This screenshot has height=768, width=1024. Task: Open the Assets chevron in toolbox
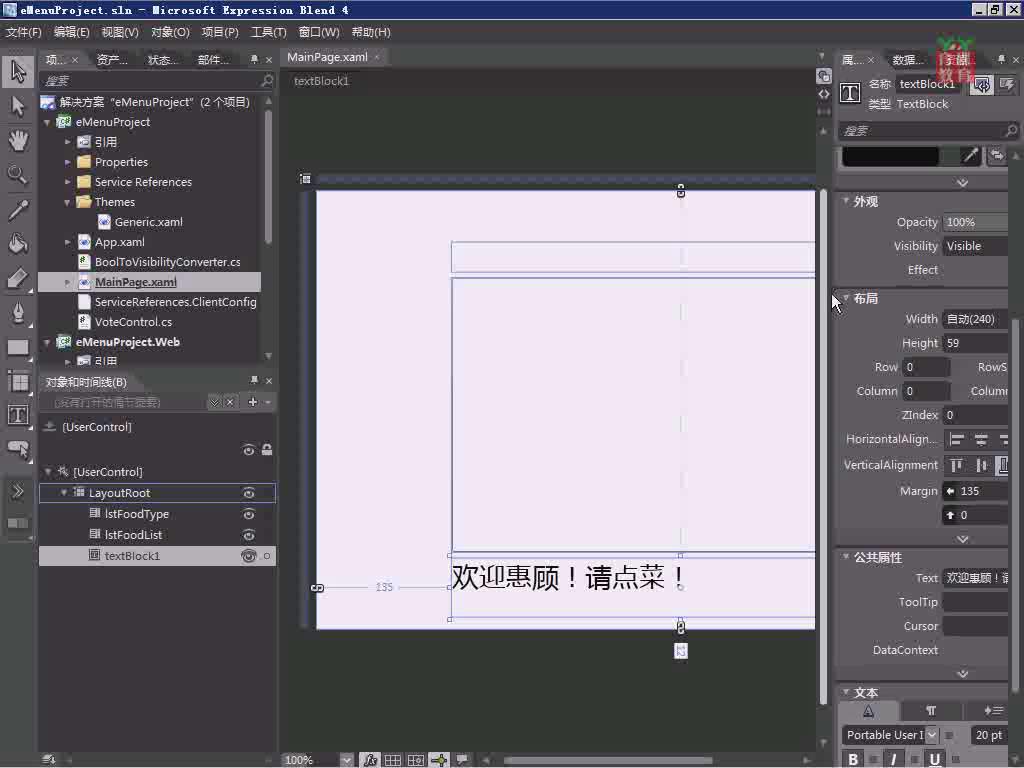pyautogui.click(x=18, y=490)
